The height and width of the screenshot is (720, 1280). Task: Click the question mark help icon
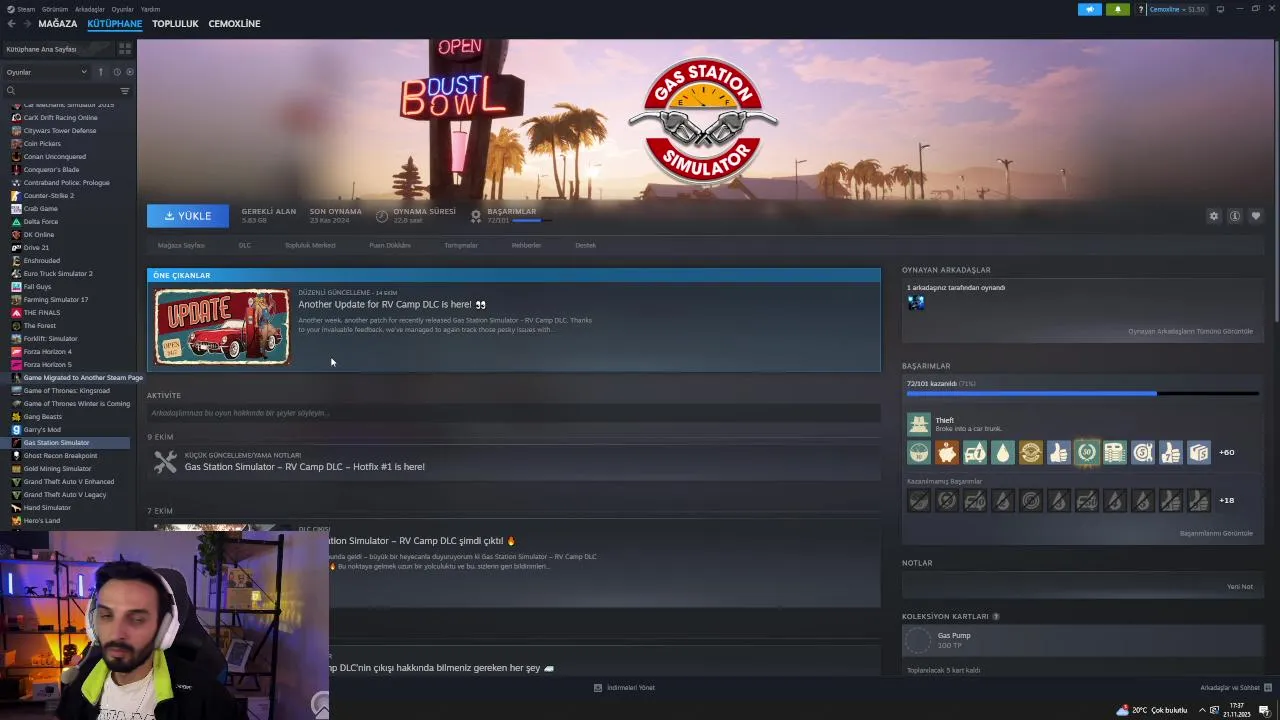pos(1140,9)
